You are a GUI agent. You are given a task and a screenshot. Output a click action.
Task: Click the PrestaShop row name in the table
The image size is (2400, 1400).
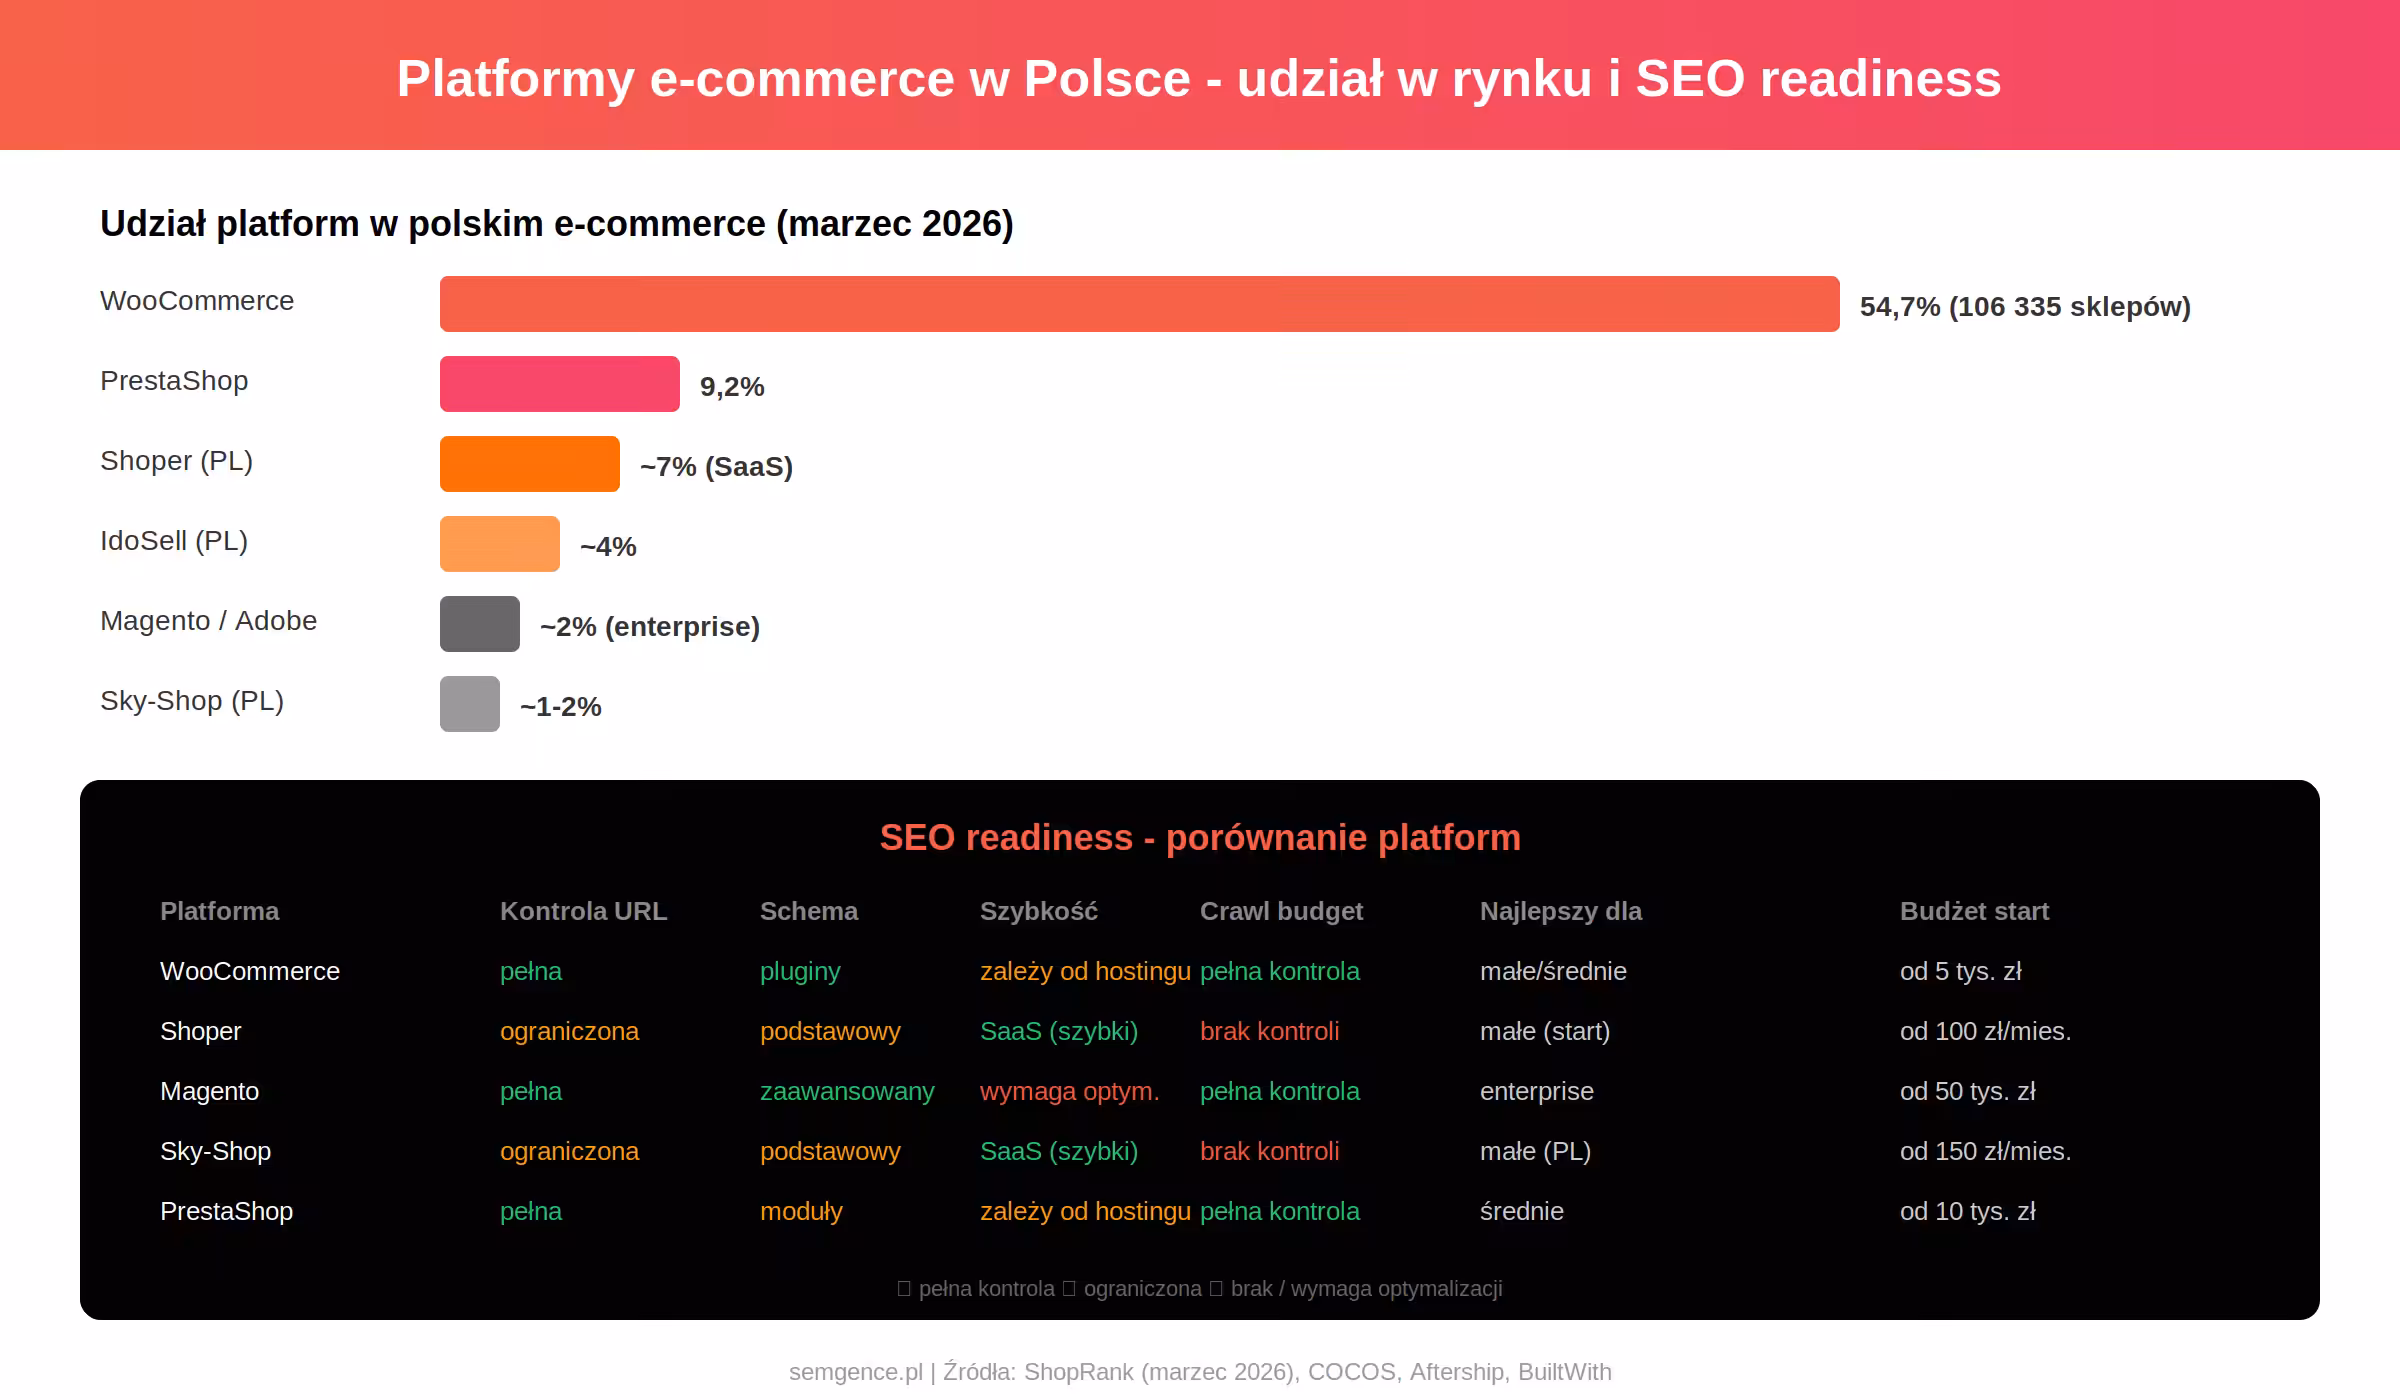point(226,1212)
